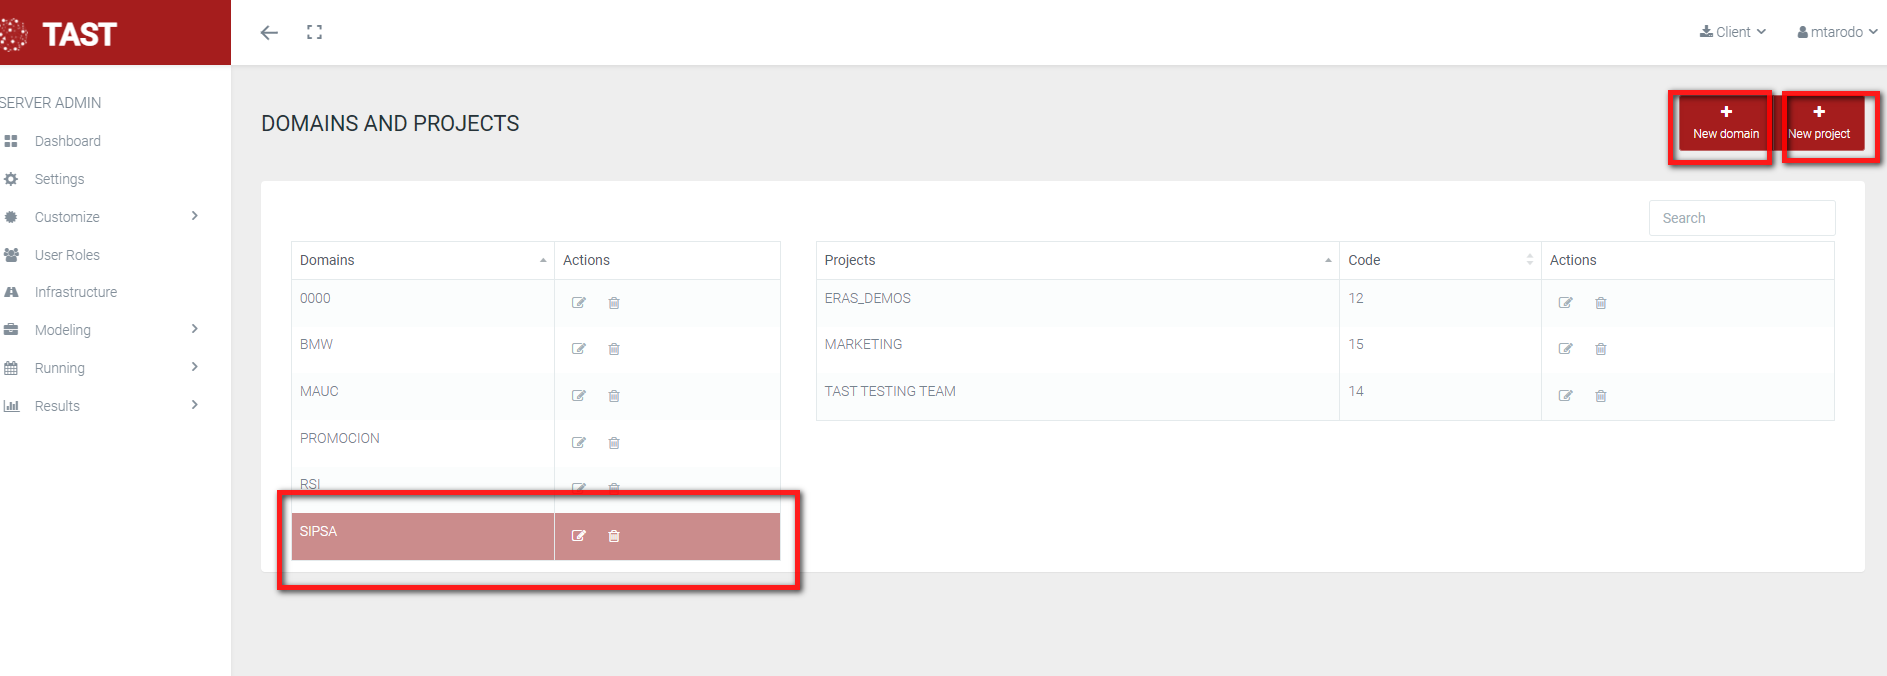The image size is (1887, 676).
Task: Click the back arrow icon in header
Action: click(269, 33)
